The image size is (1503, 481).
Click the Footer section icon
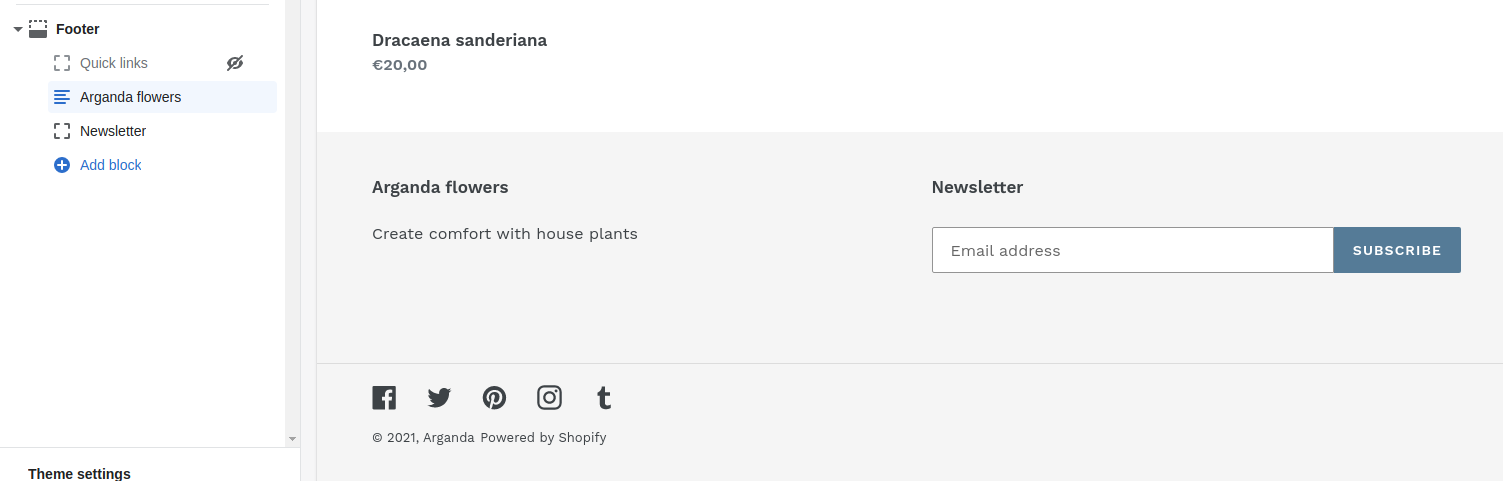click(38, 29)
